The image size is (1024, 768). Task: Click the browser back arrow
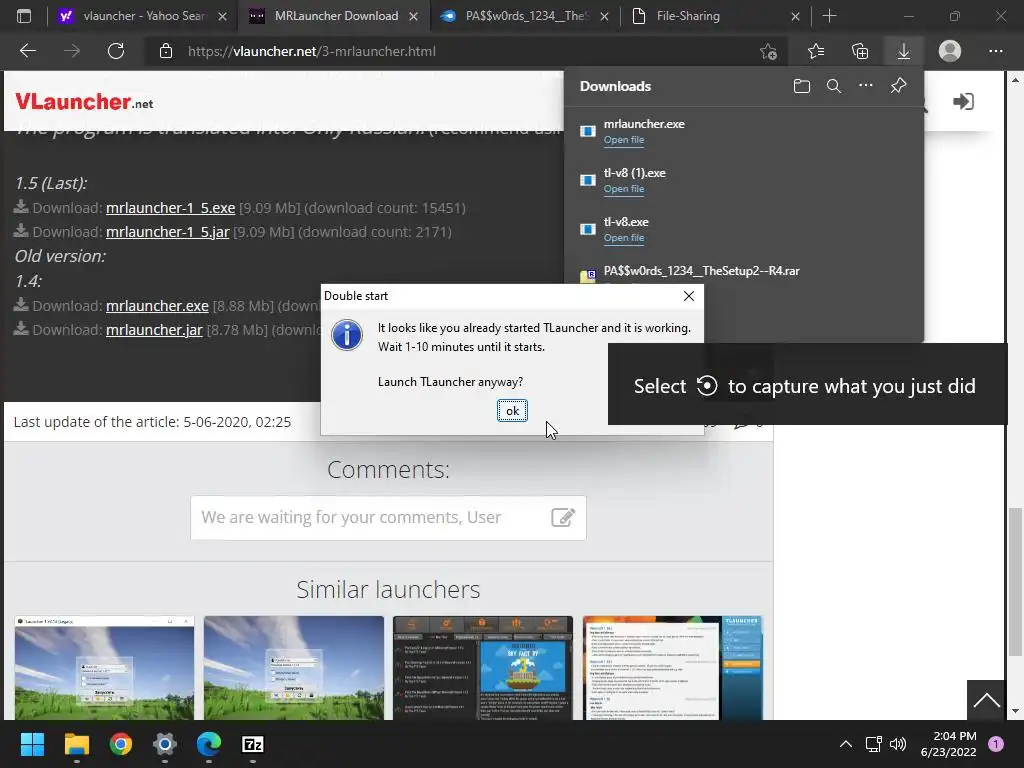pos(27,51)
